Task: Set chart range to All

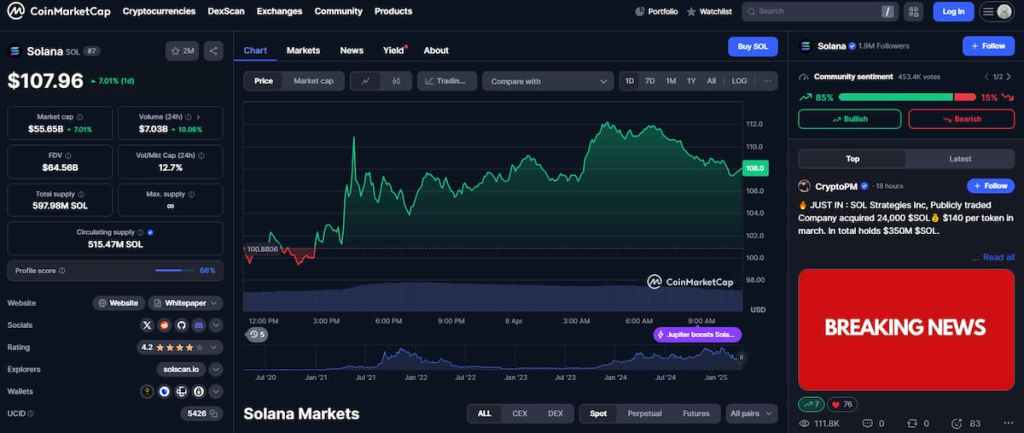Action: pyautogui.click(x=711, y=81)
